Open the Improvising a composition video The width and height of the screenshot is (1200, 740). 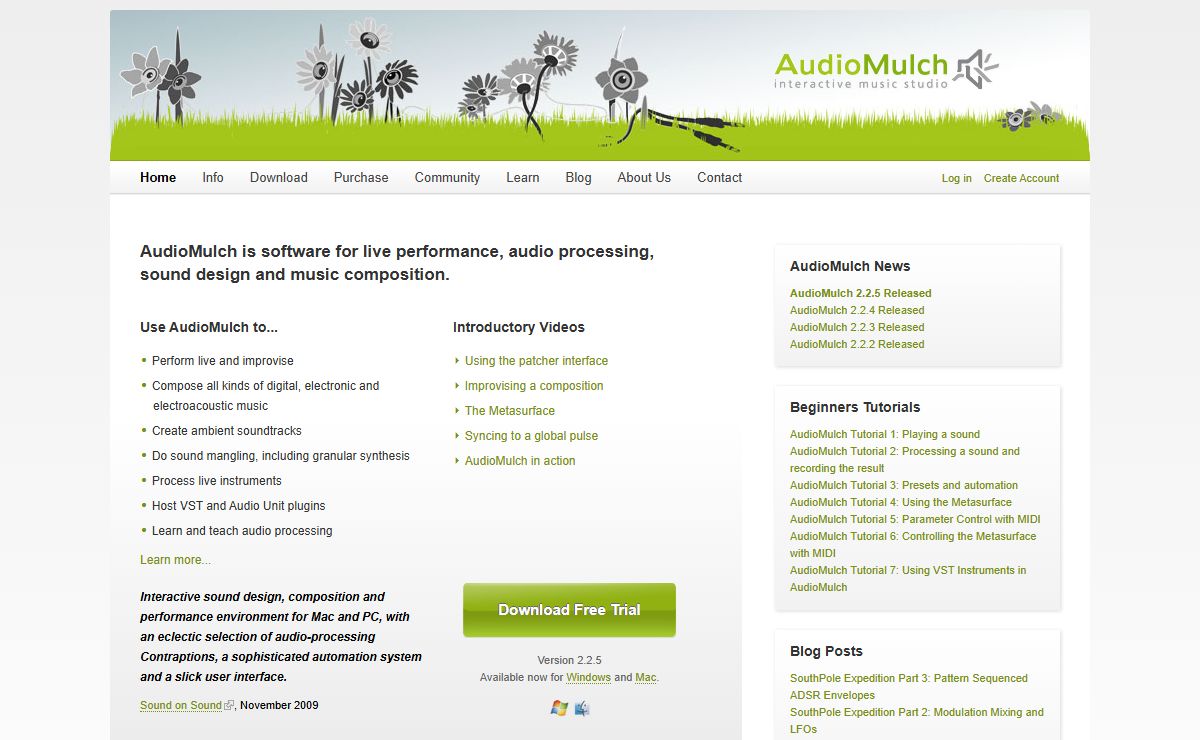pyautogui.click(x=534, y=386)
